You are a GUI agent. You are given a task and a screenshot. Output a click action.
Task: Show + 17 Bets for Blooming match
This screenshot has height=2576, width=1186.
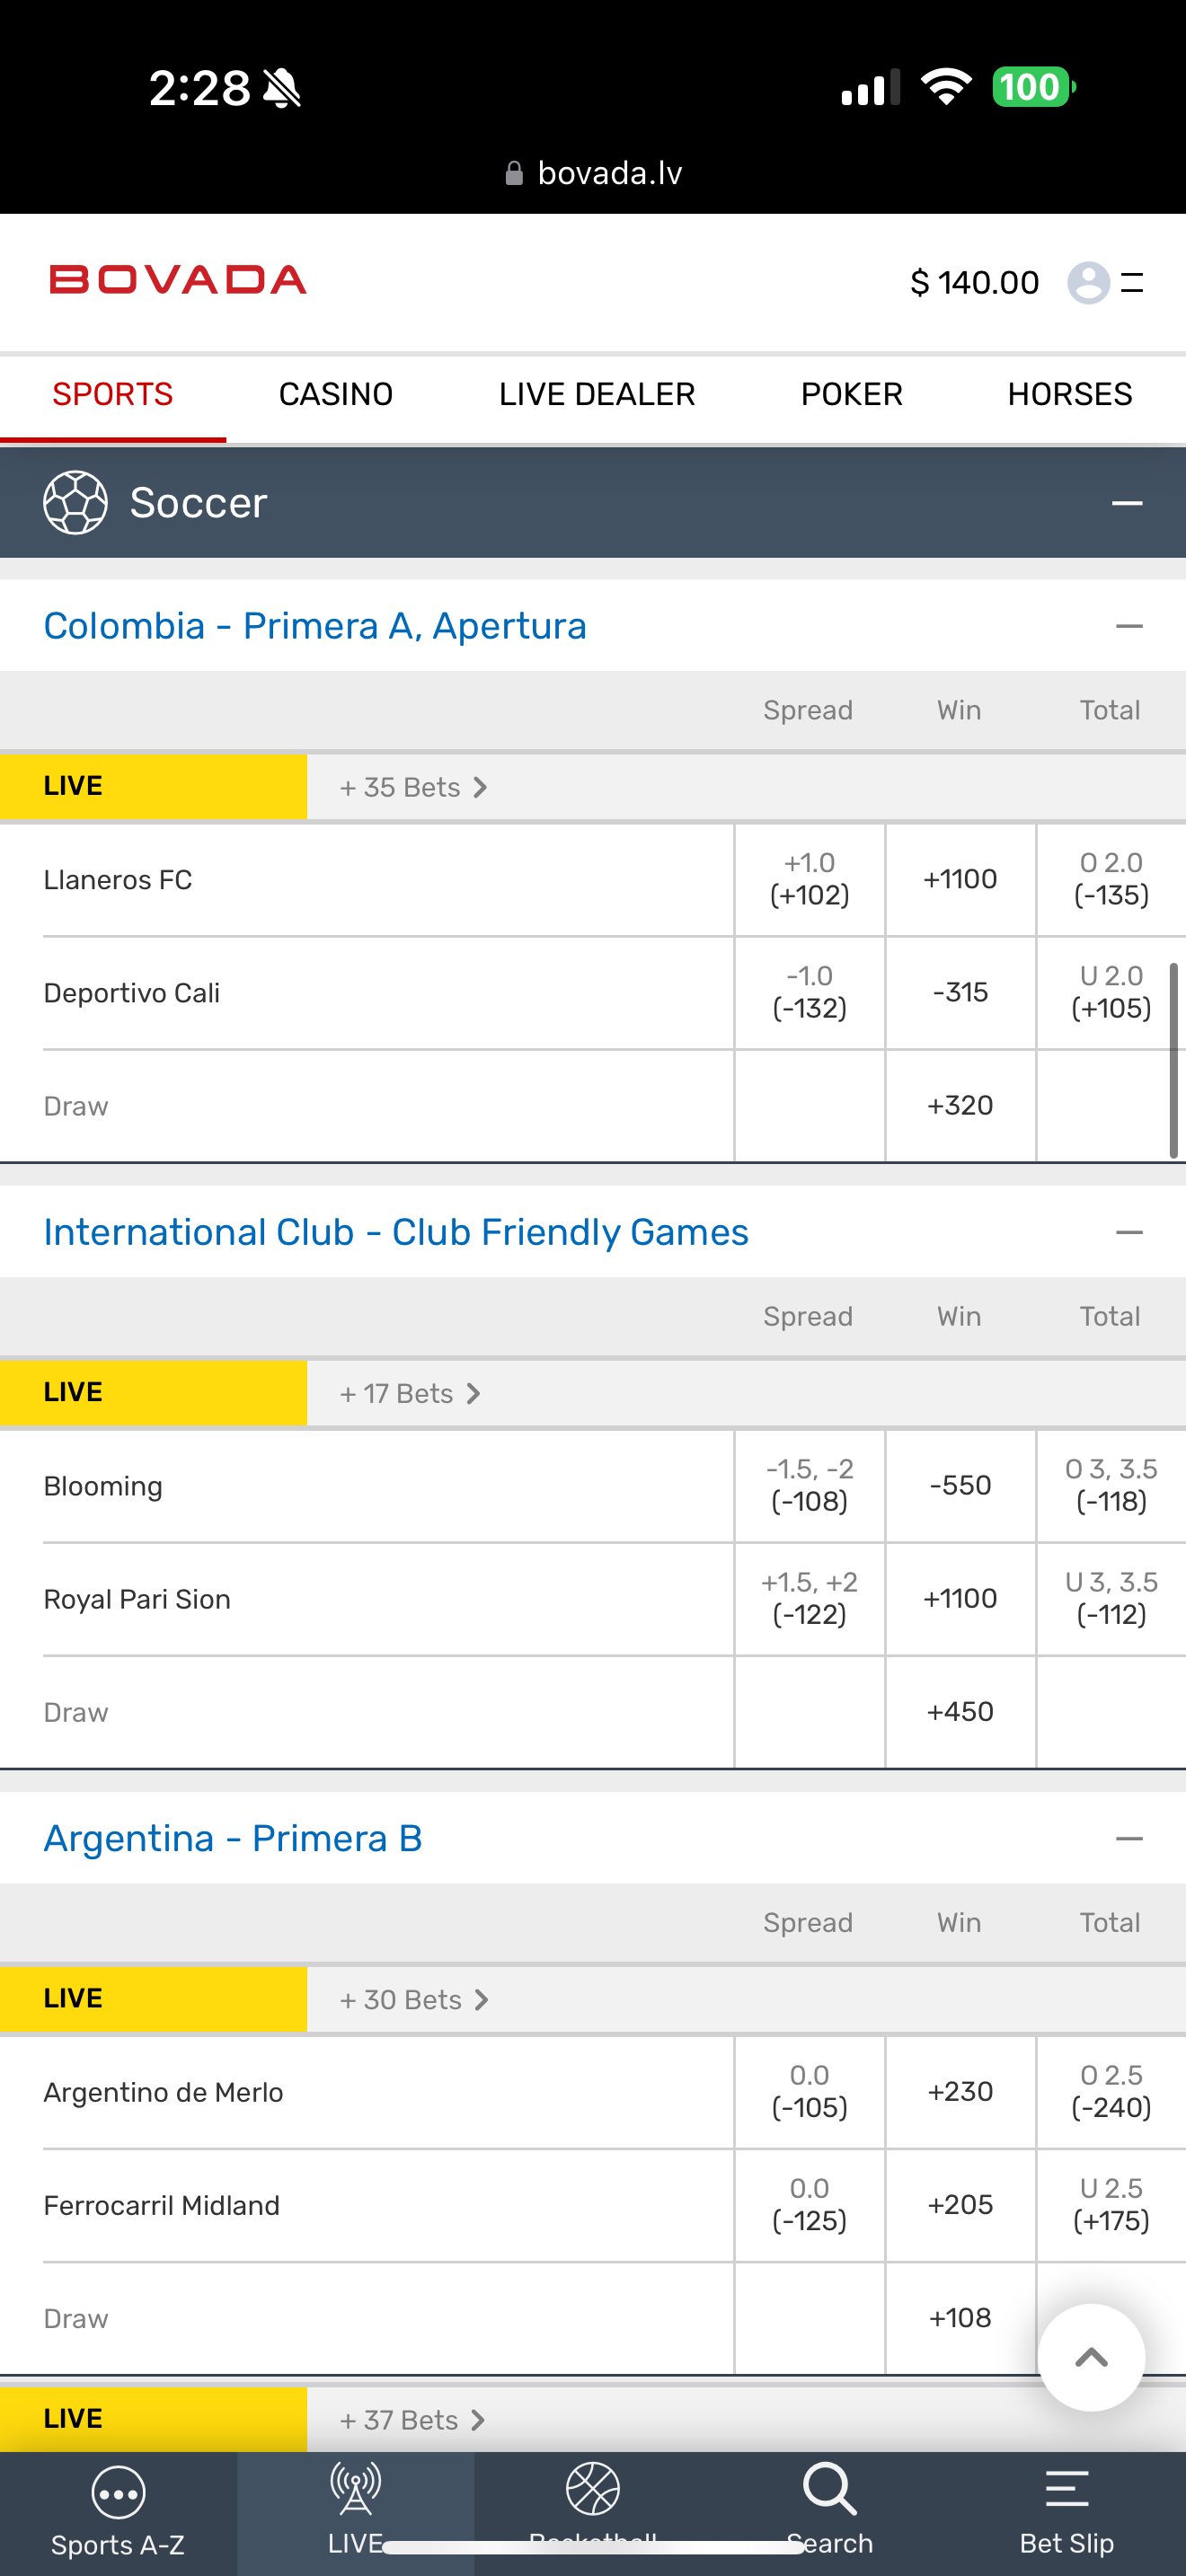coord(410,1394)
